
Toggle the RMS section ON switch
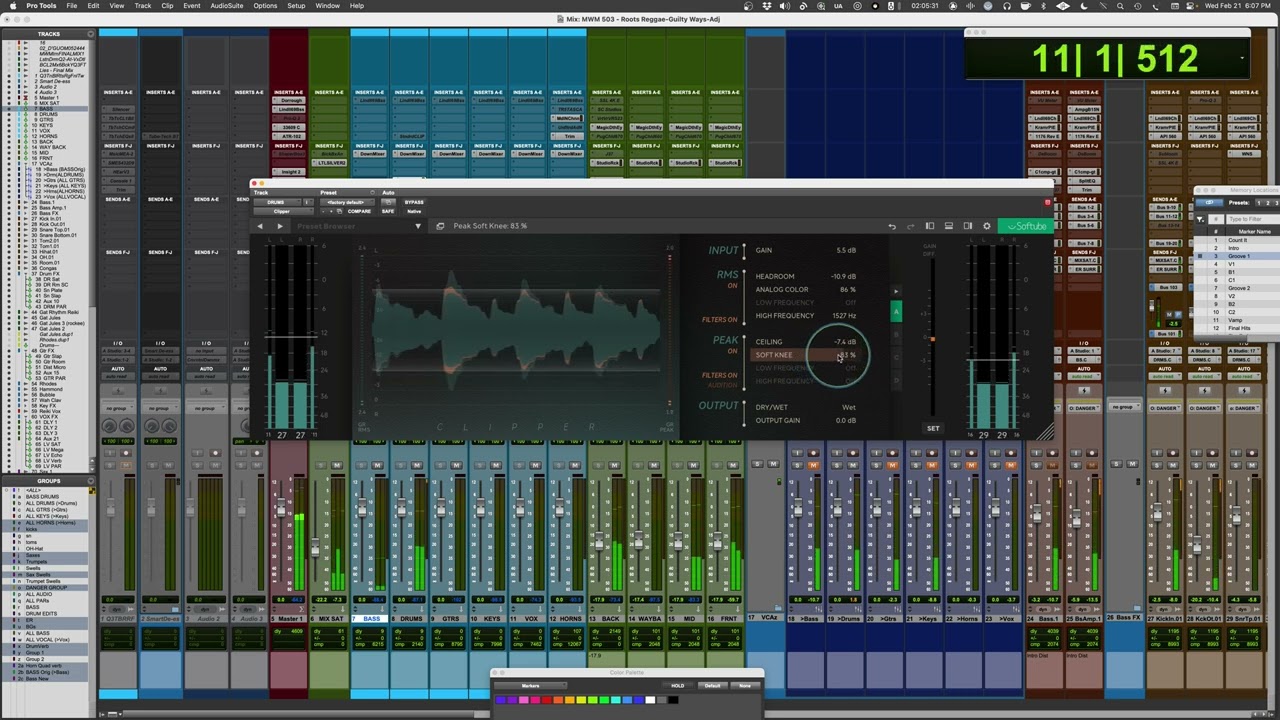732,286
